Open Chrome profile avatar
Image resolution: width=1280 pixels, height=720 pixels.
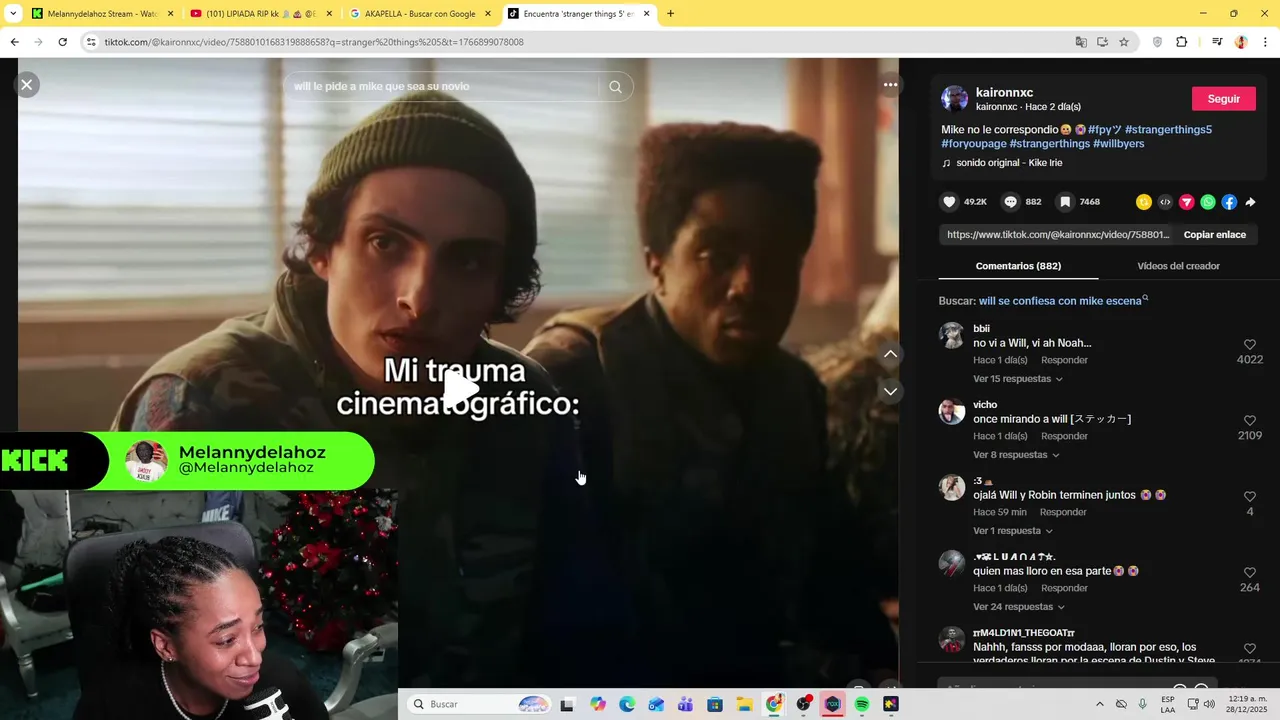point(1241,42)
